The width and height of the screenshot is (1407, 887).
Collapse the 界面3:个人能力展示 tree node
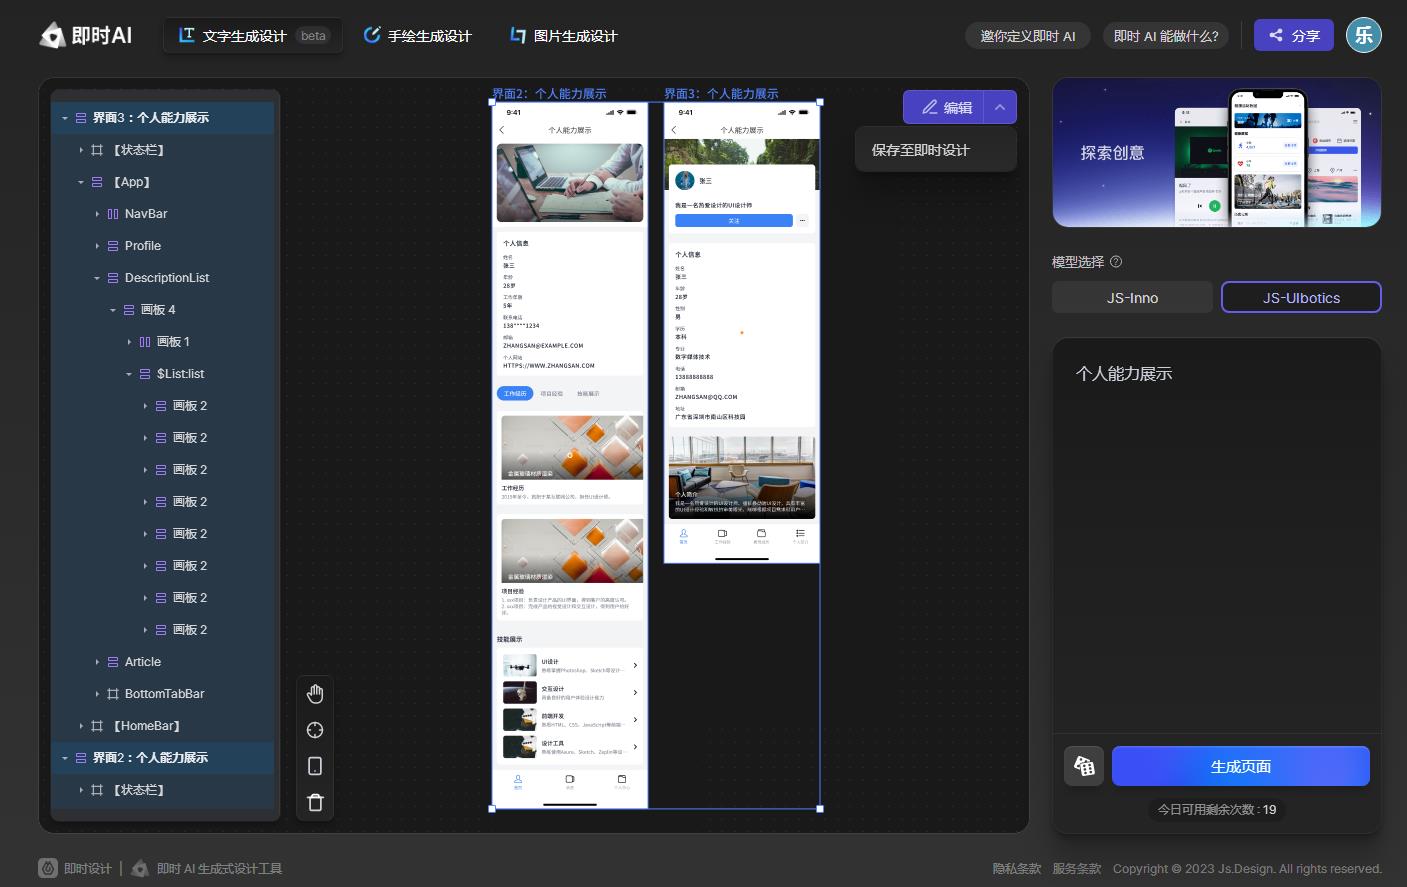pyautogui.click(x=65, y=118)
